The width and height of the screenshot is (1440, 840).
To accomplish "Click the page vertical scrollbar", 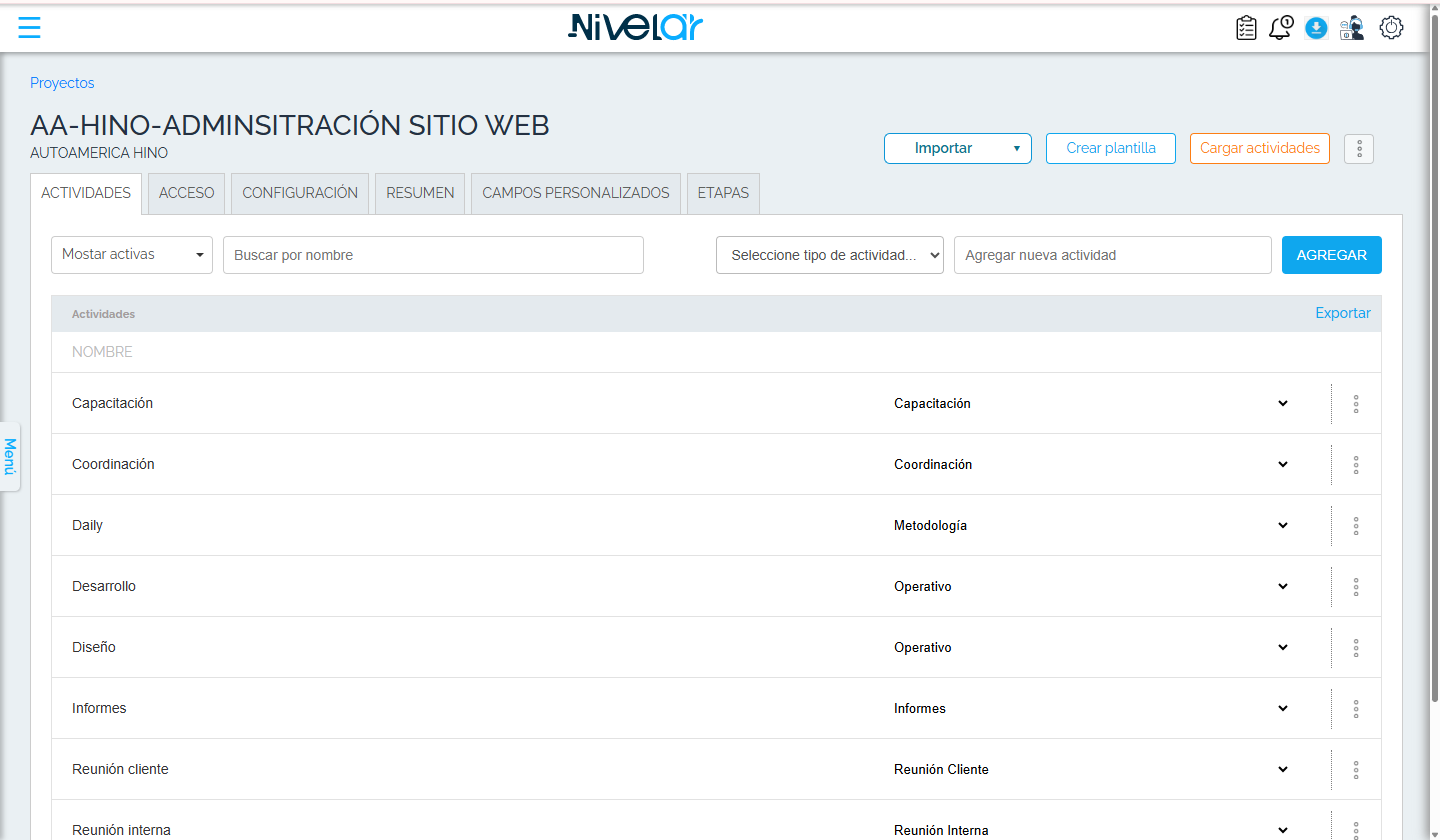I will pyautogui.click(x=1435, y=360).
